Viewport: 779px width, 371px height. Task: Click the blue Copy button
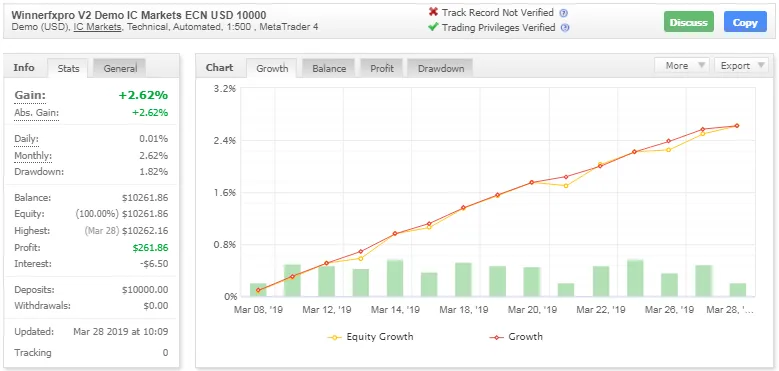[x=745, y=22]
